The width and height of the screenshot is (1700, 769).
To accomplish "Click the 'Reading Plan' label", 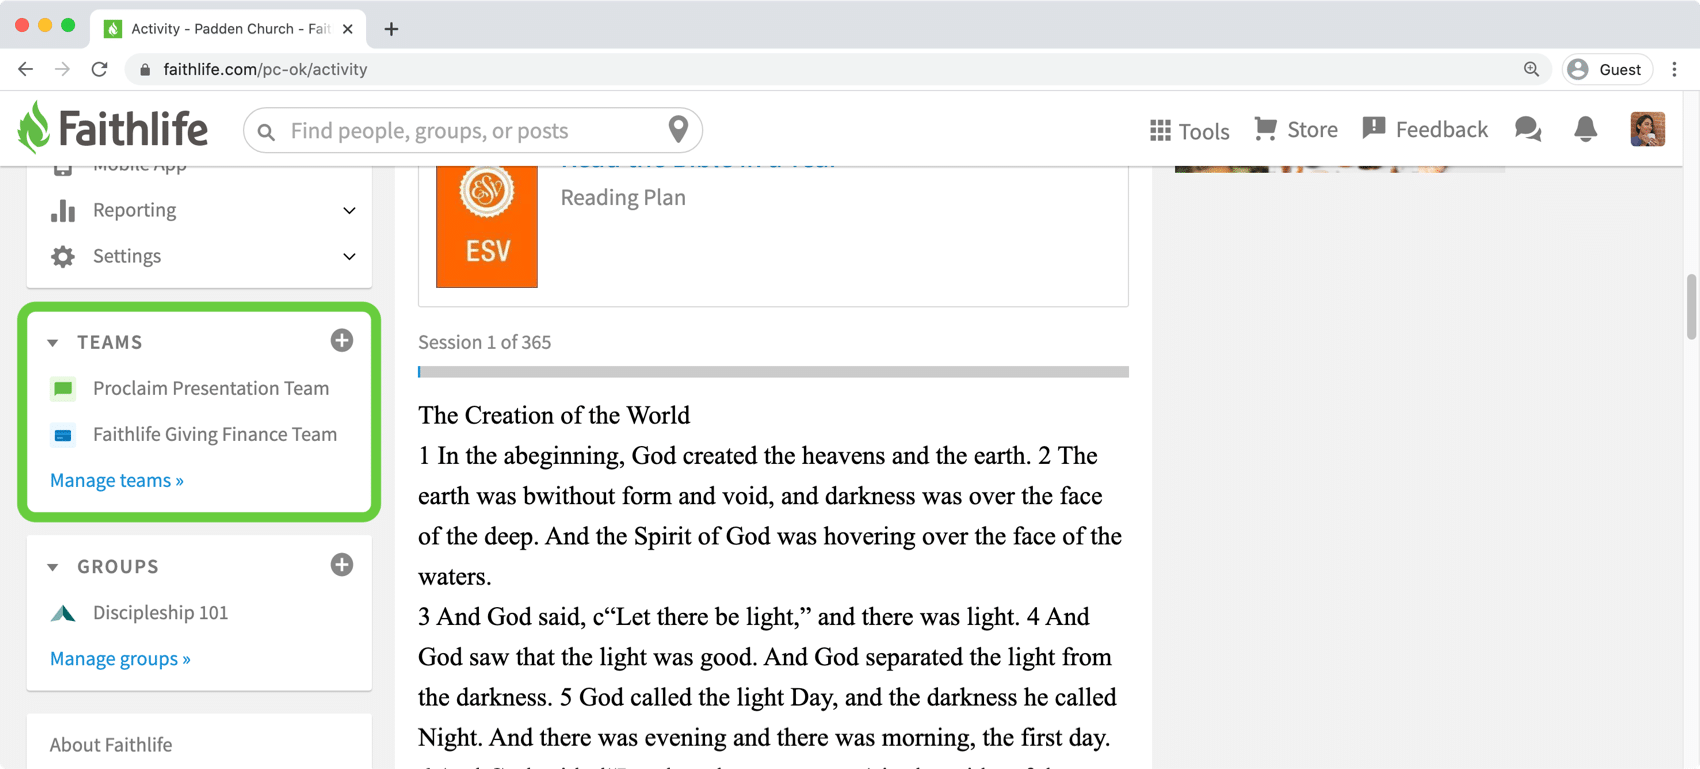I will click(x=623, y=197).
